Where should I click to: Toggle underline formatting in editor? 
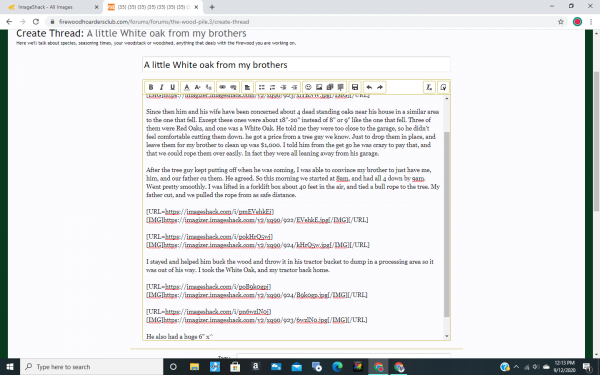point(172,87)
